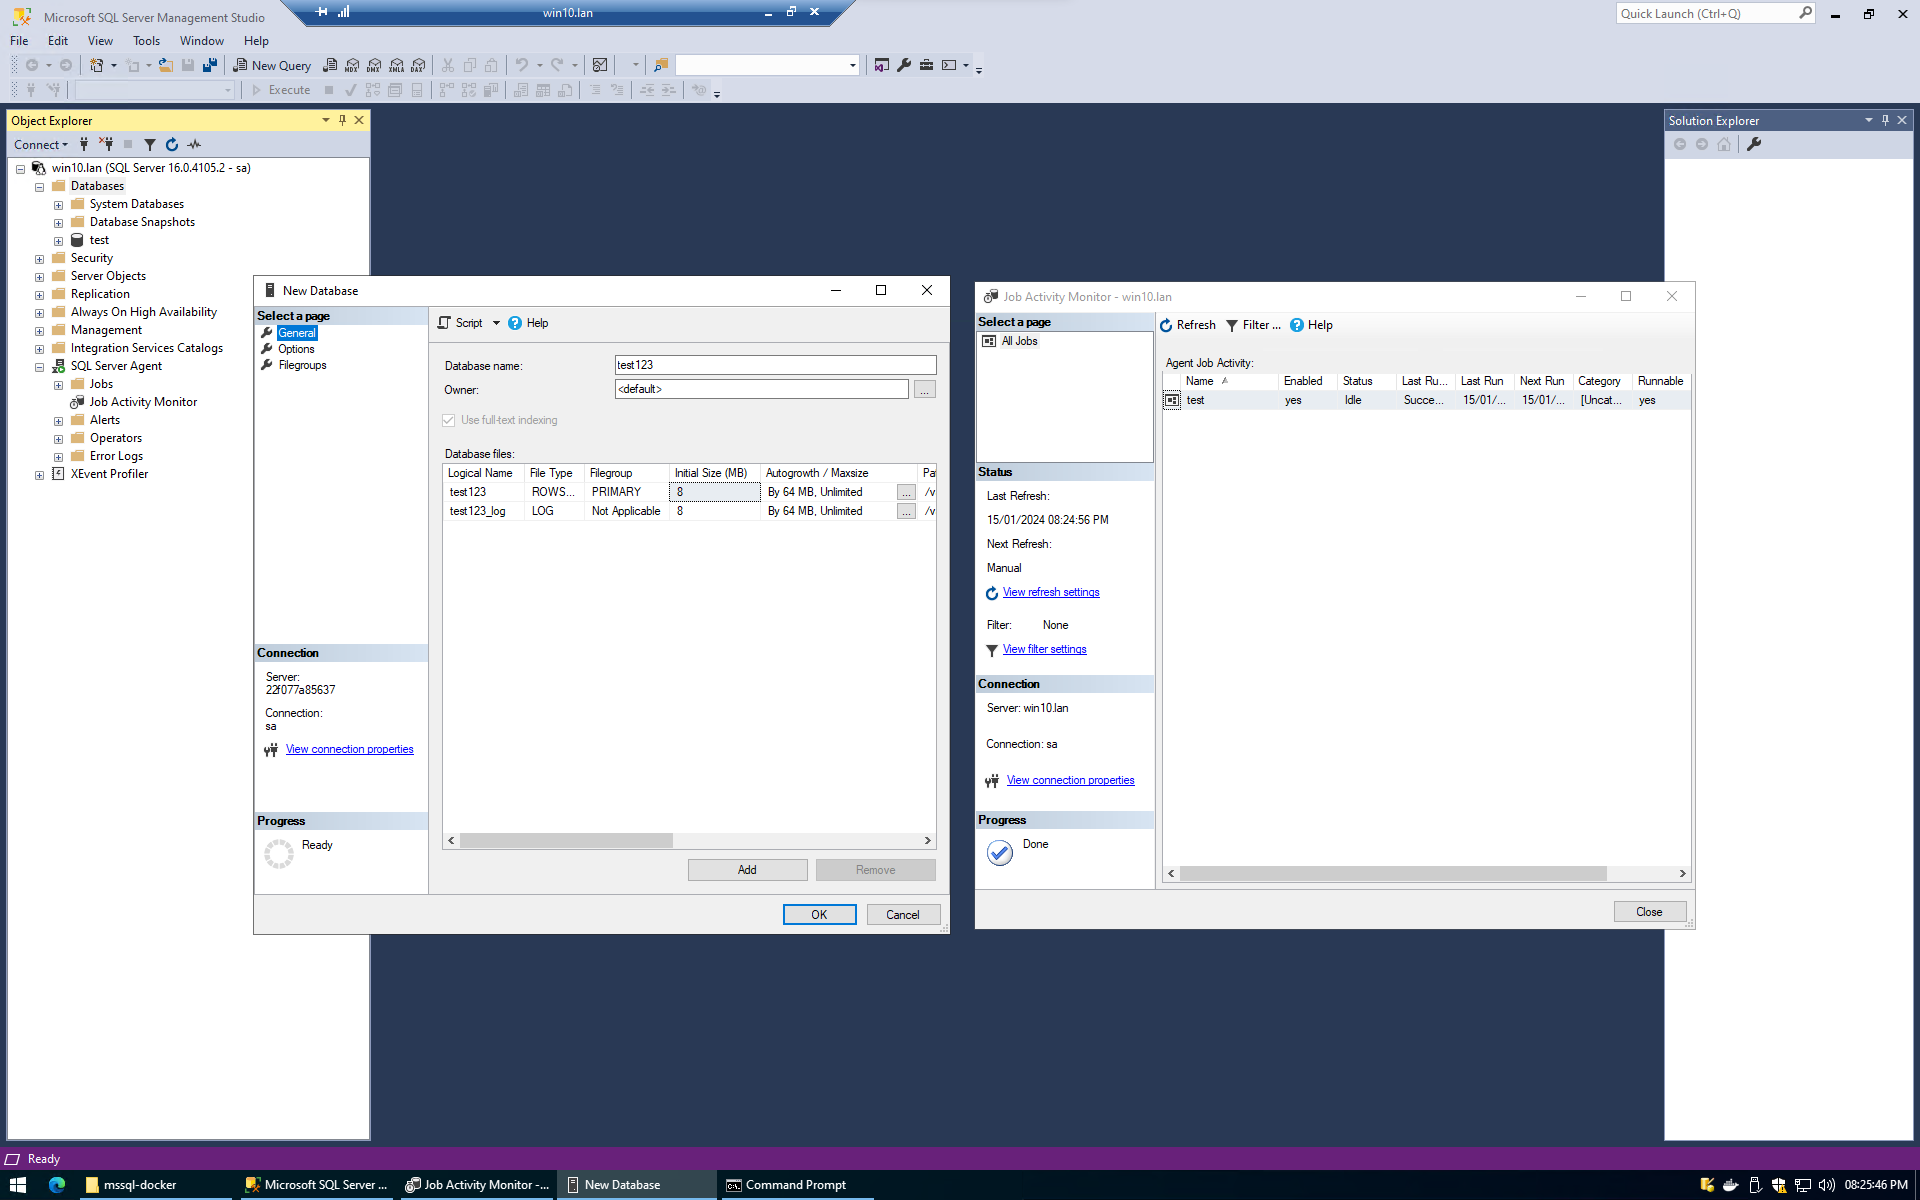The width and height of the screenshot is (1920, 1200).
Task: Open the Tools menu
Action: (146, 41)
